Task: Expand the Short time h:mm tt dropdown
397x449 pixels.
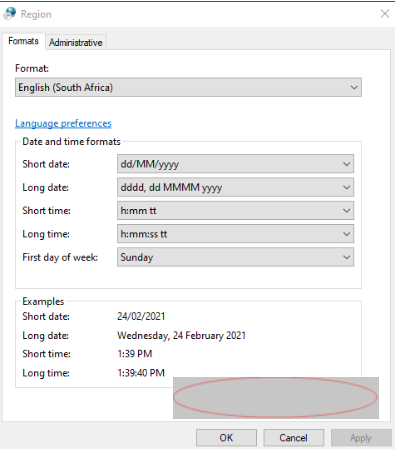Action: coord(235,210)
